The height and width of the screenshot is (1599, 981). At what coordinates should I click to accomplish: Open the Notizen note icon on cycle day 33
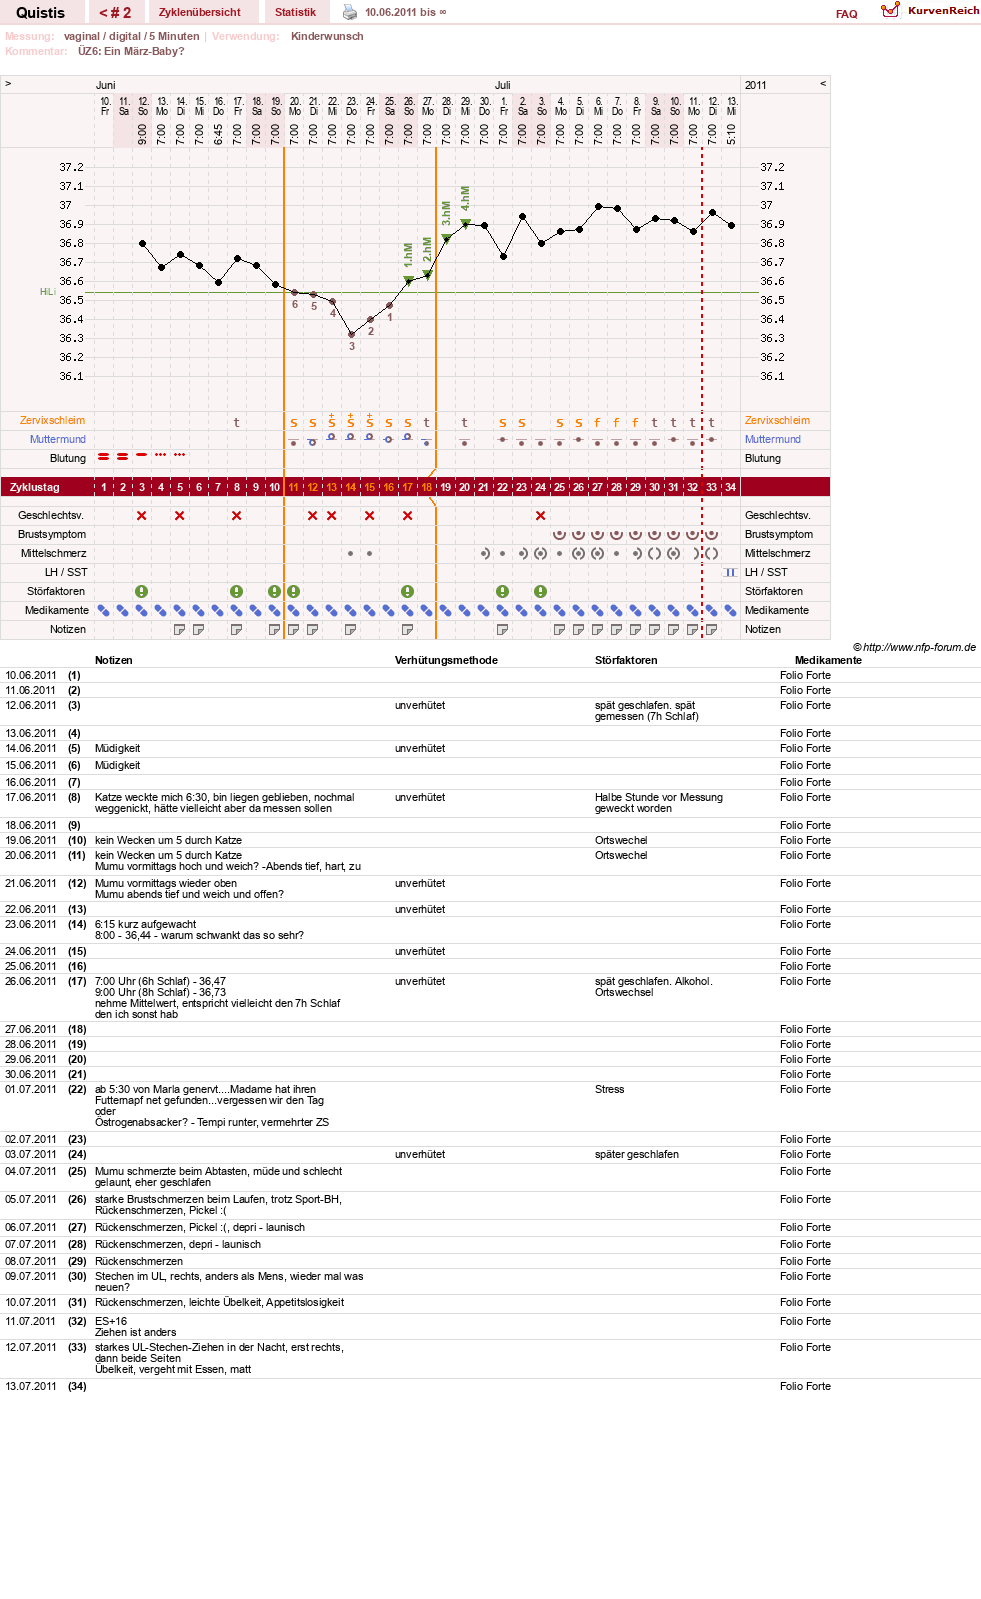tap(712, 630)
